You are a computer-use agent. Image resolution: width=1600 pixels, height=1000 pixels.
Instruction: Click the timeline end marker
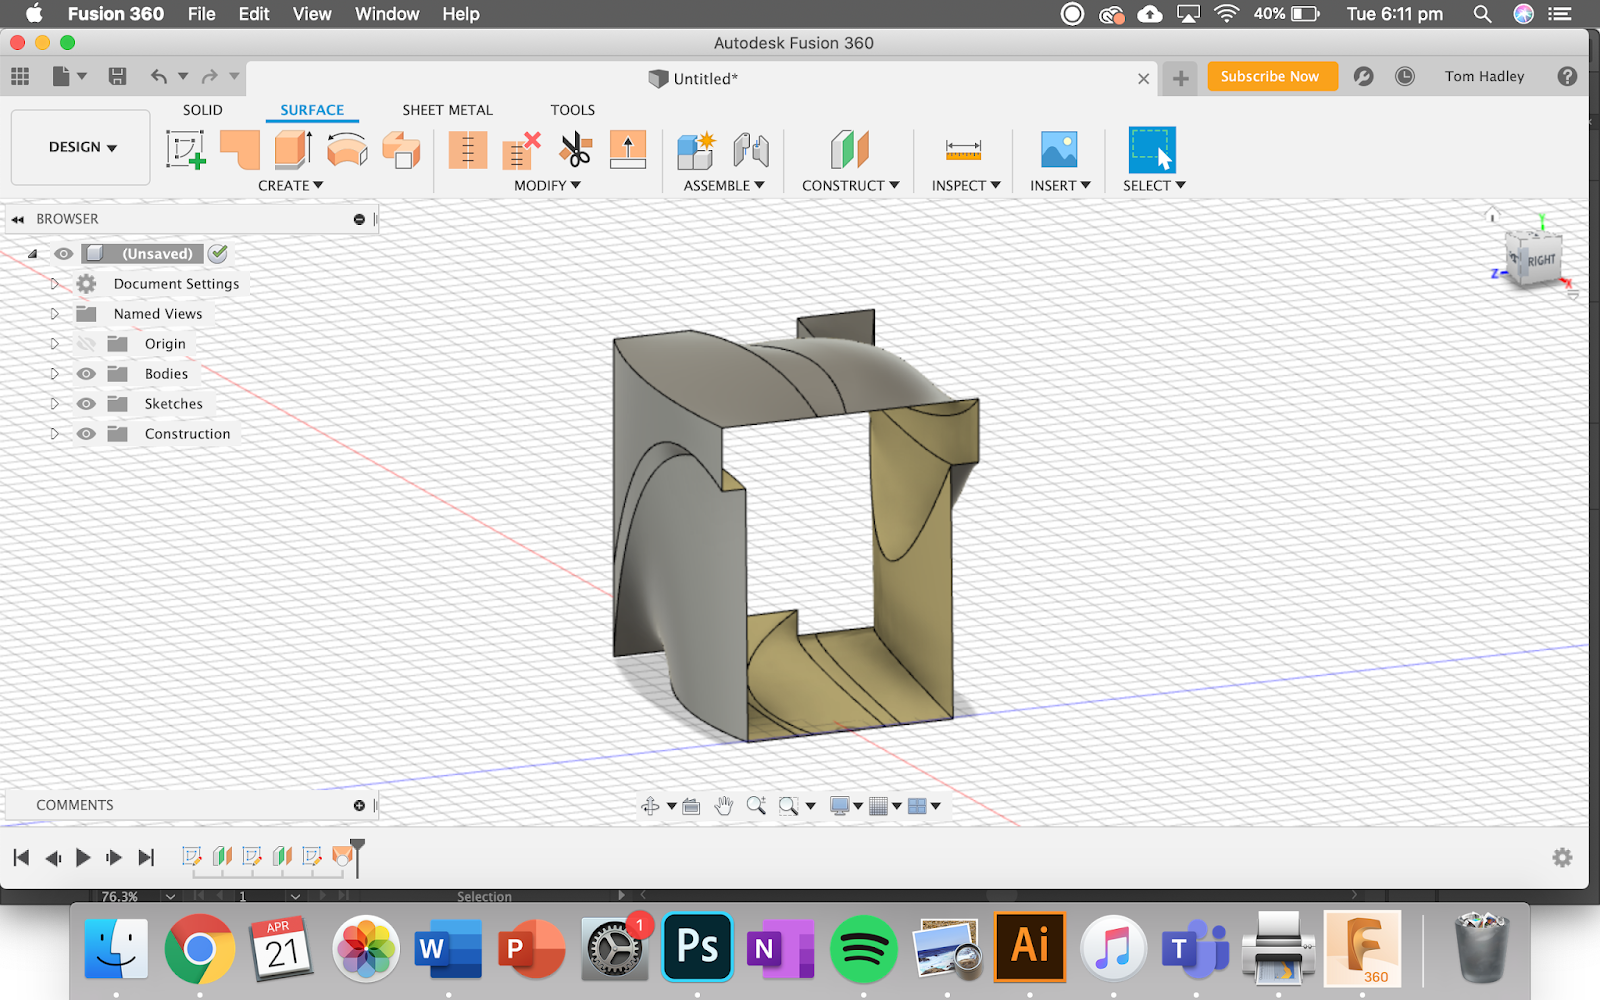pyautogui.click(x=357, y=858)
